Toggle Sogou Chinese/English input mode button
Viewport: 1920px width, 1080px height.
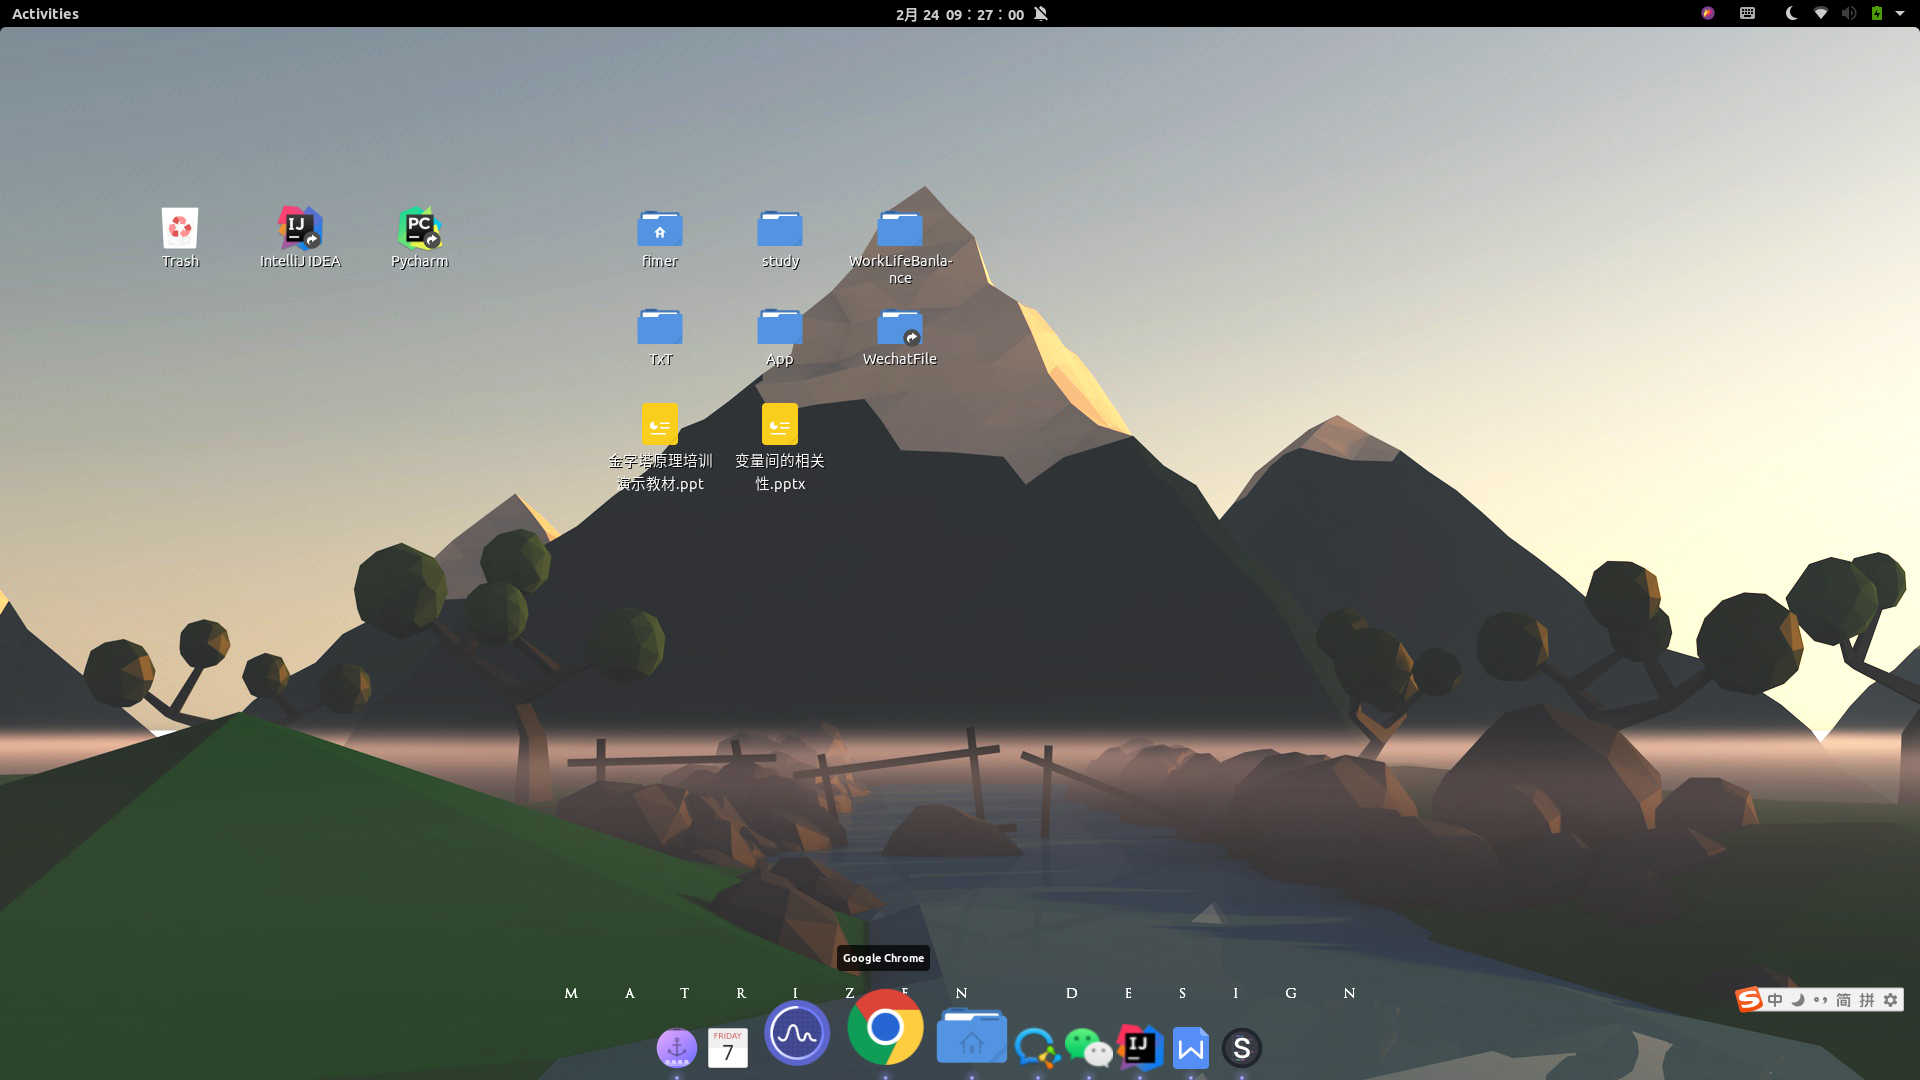tap(1775, 1000)
